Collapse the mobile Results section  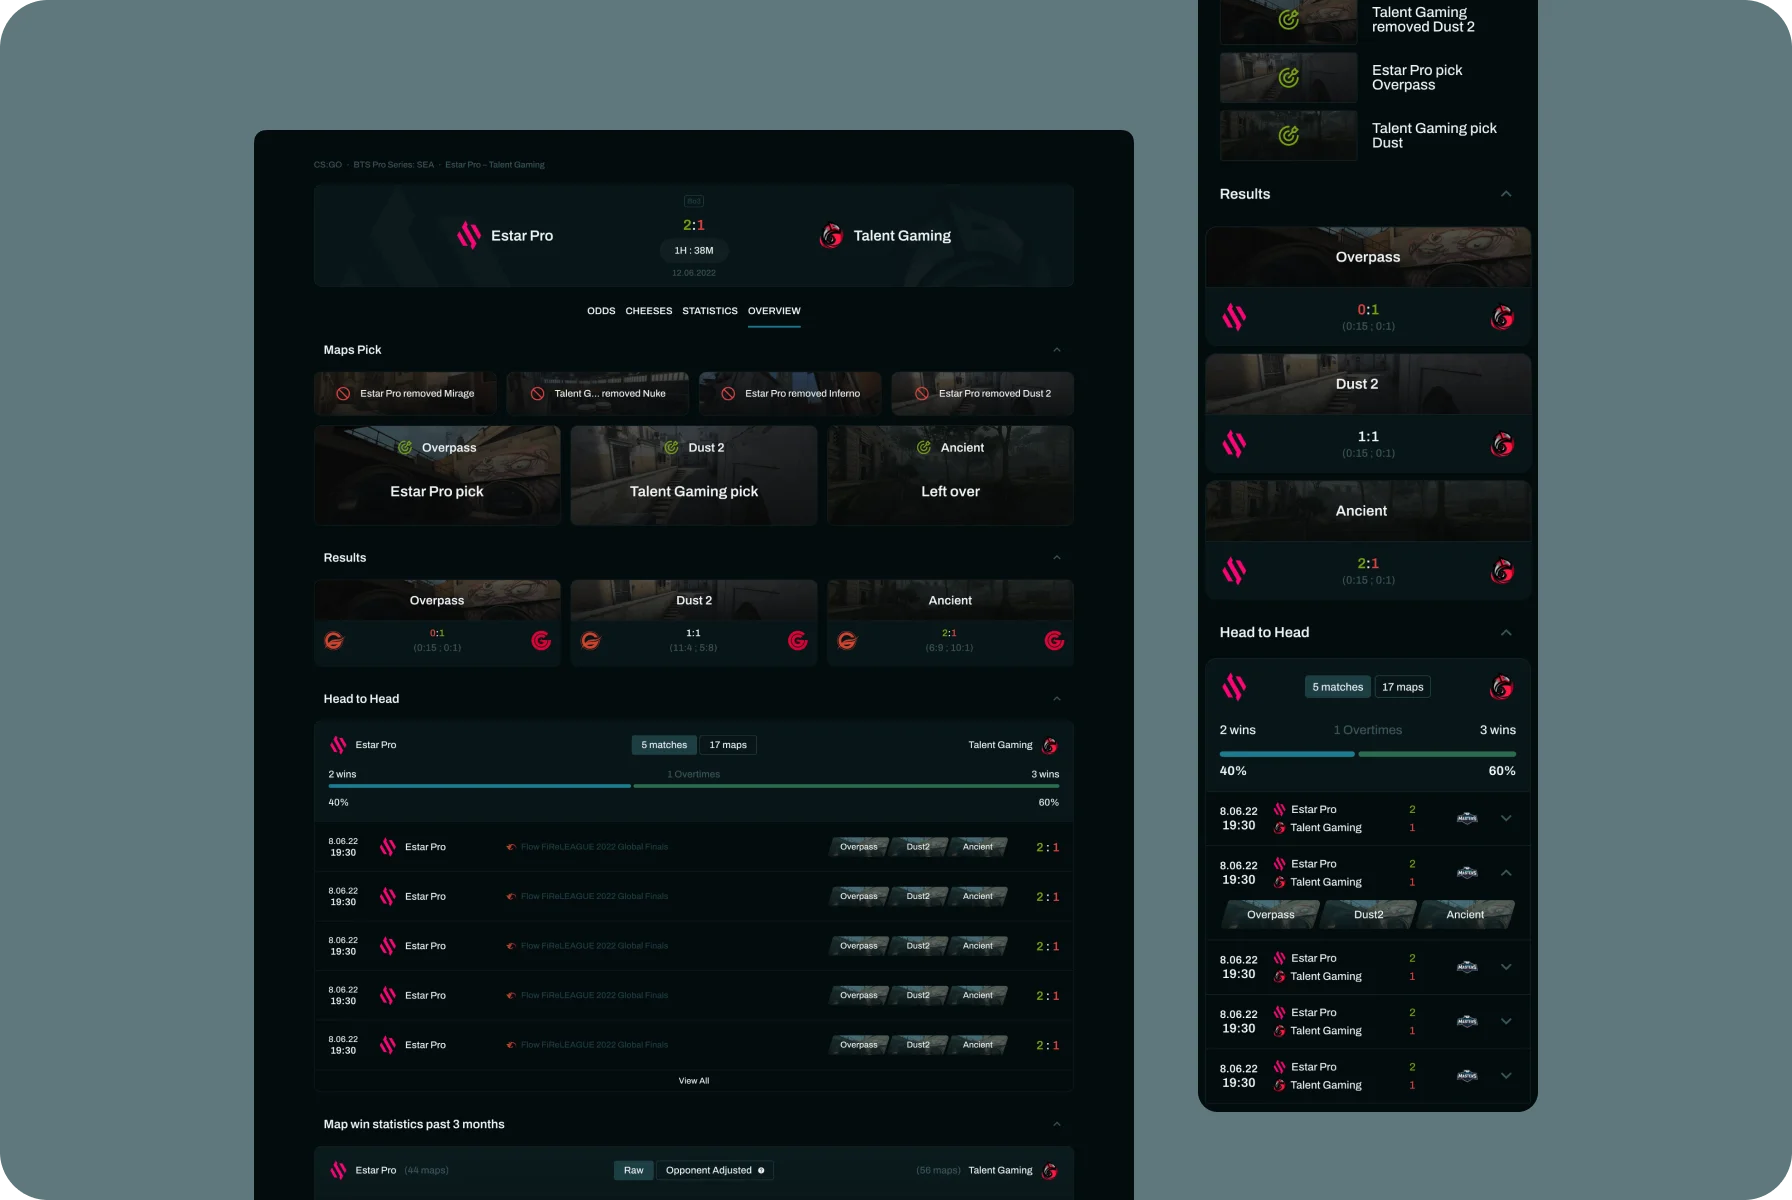point(1506,194)
